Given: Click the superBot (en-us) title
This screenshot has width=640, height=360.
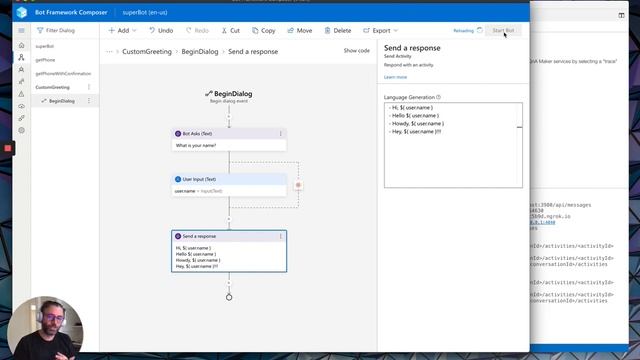Looking at the screenshot, I should pos(145,13).
